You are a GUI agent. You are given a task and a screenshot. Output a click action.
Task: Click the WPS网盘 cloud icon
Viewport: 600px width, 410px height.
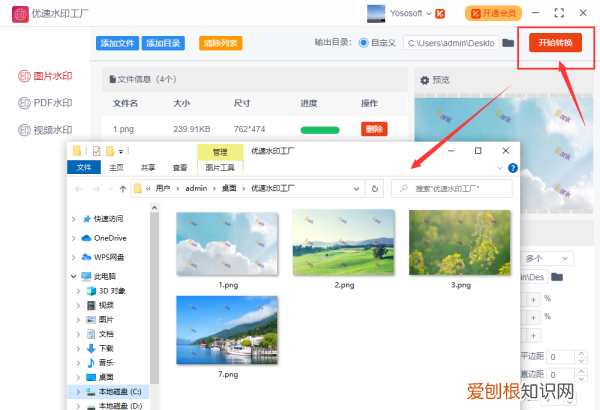[86, 257]
